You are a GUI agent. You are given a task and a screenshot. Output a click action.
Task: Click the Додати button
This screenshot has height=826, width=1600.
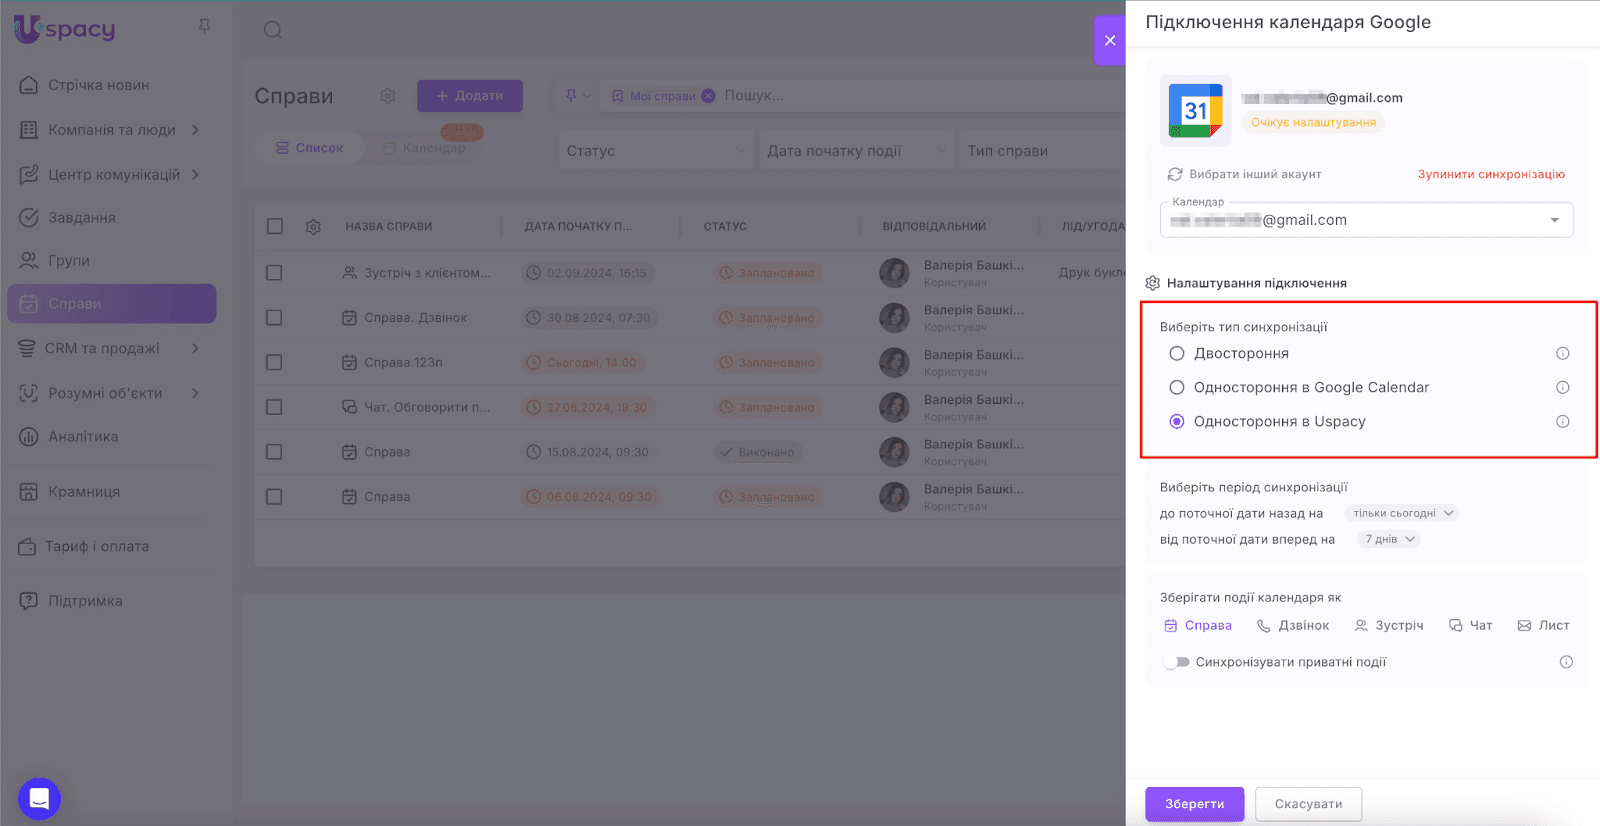pos(470,96)
